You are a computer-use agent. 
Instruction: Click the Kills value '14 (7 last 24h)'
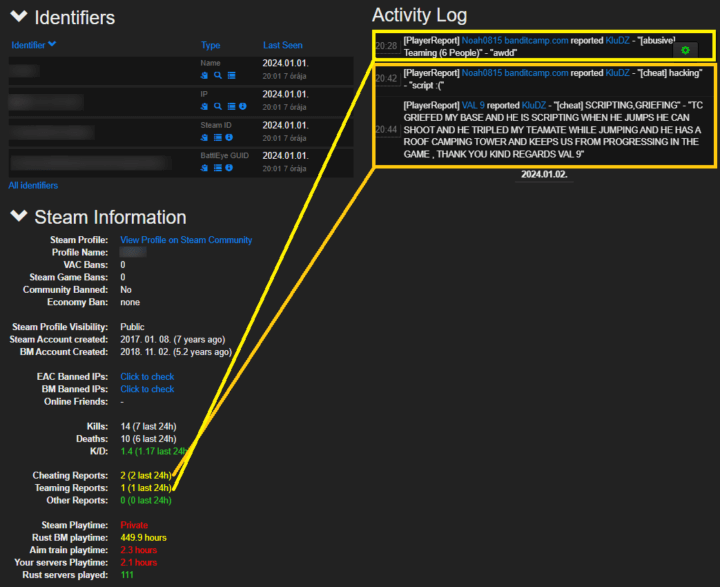click(148, 426)
